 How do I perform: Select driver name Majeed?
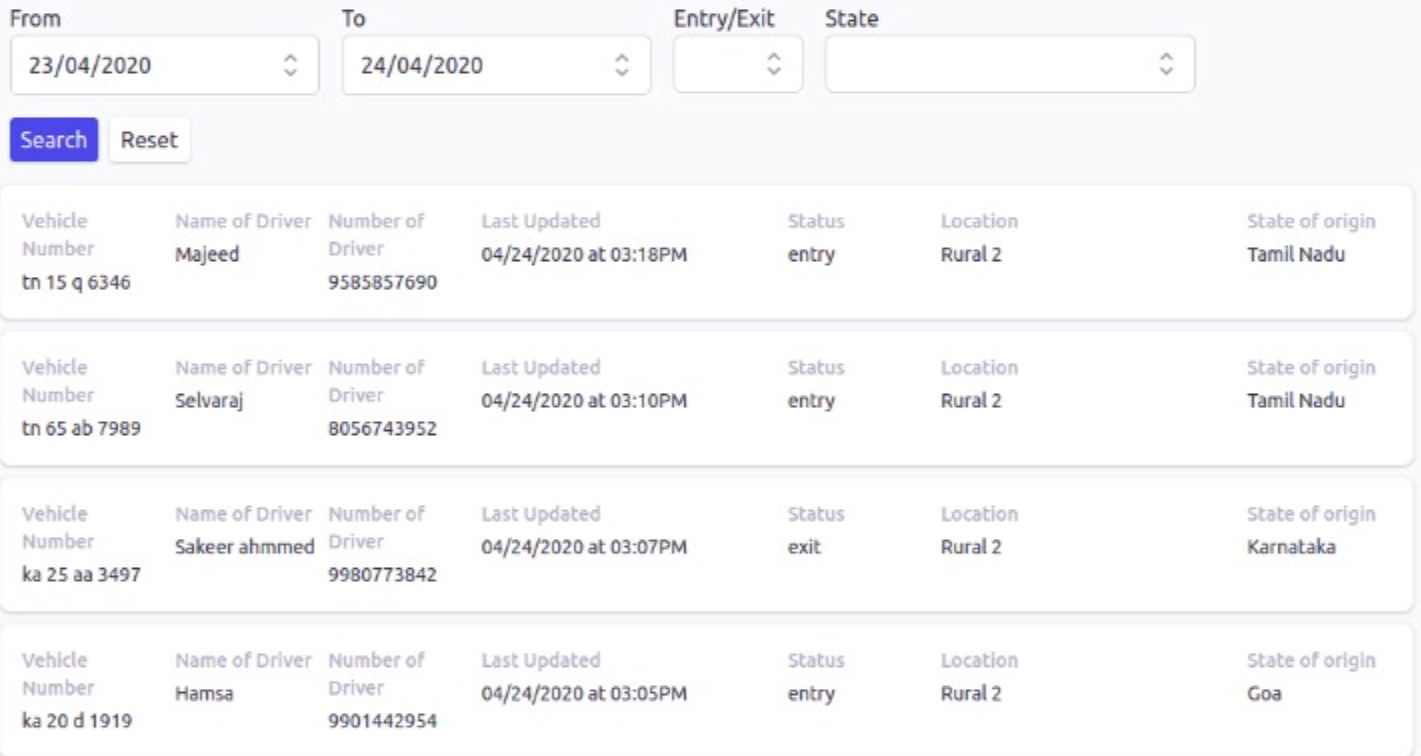(x=207, y=255)
